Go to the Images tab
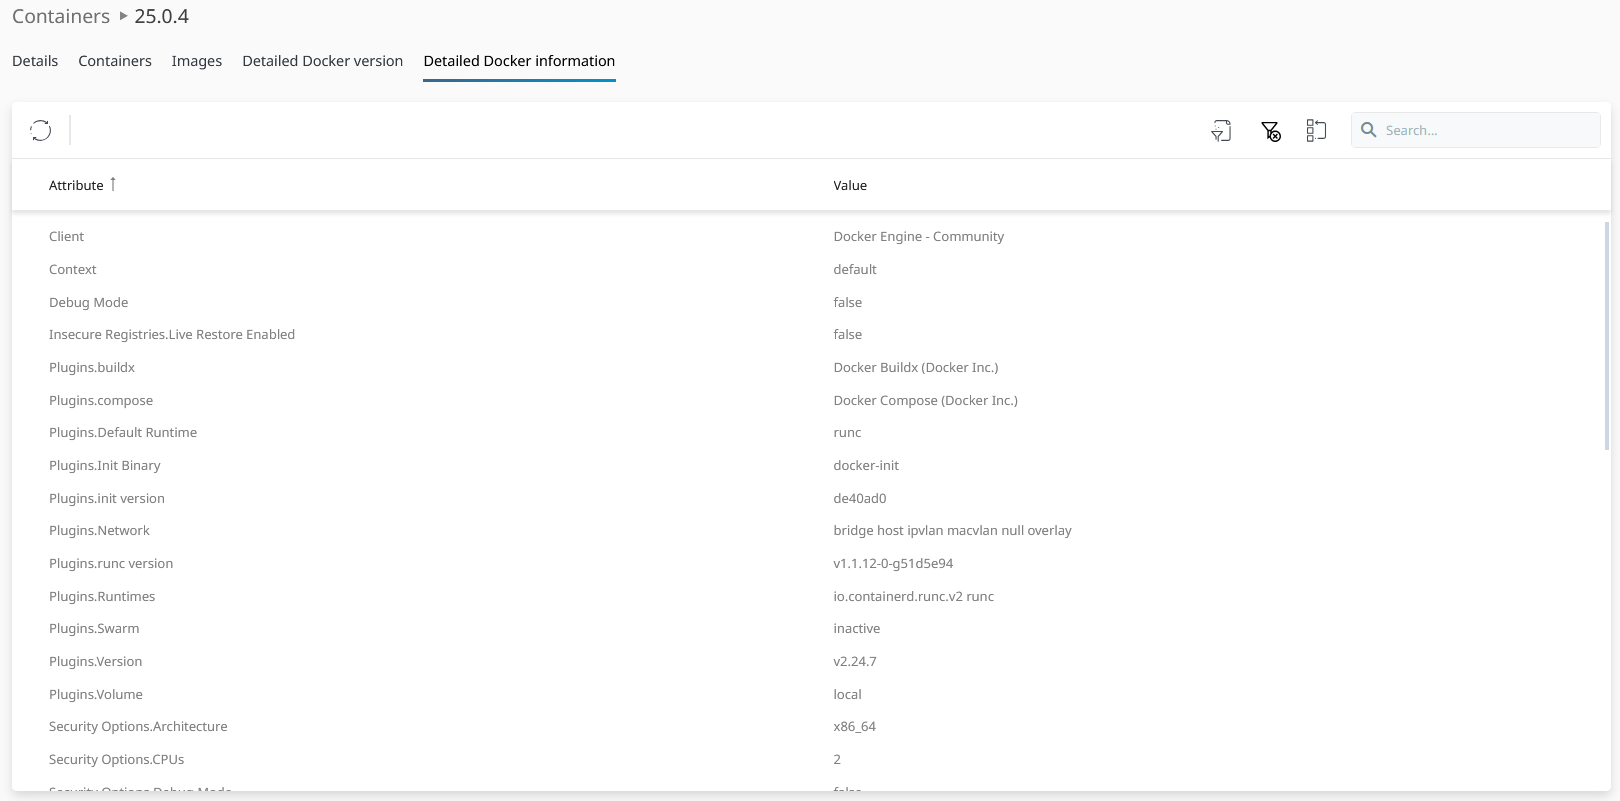1620x801 pixels. (197, 61)
